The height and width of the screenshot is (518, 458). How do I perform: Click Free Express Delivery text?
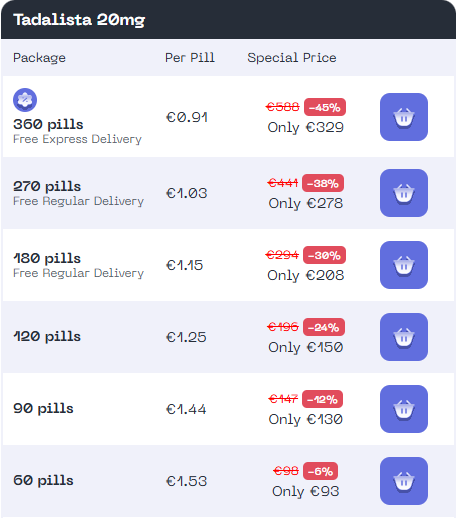coord(77,139)
